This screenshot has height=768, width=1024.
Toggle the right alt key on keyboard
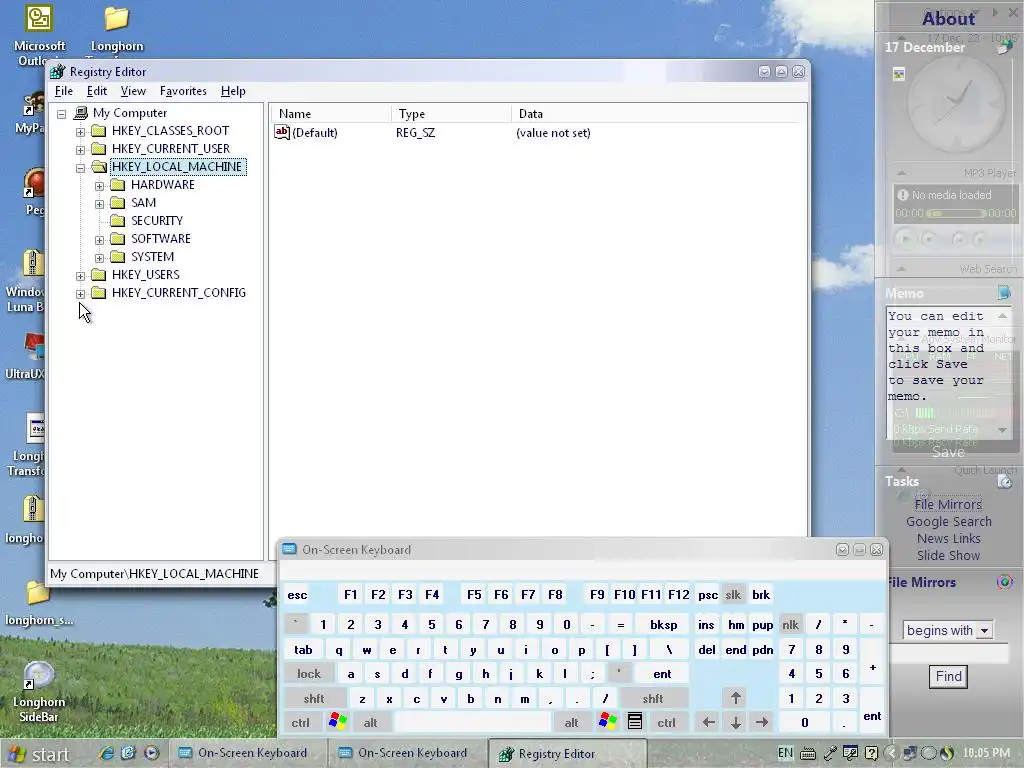(571, 722)
